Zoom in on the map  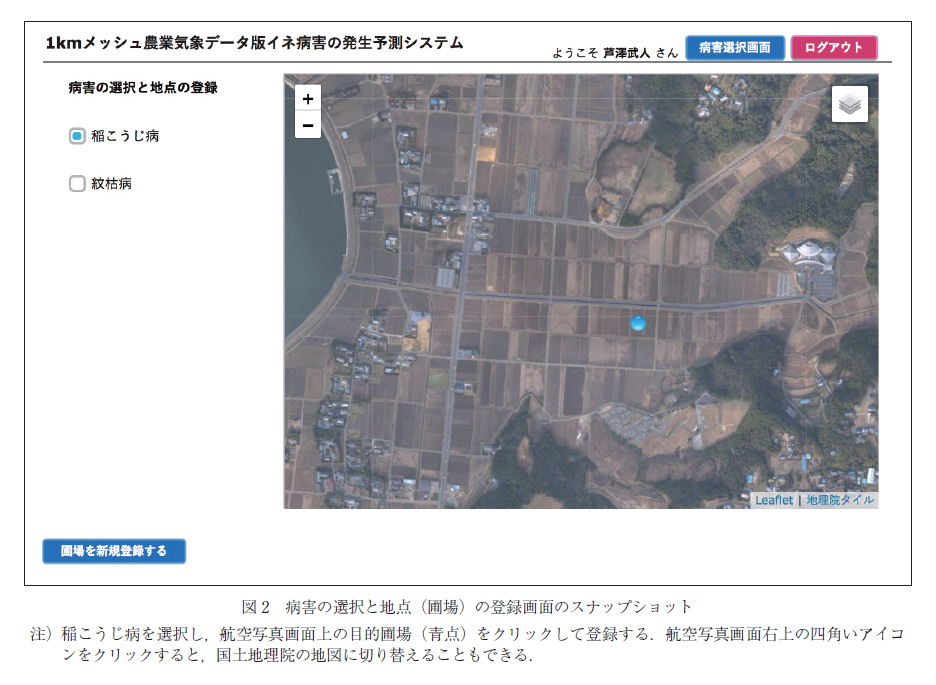[308, 98]
